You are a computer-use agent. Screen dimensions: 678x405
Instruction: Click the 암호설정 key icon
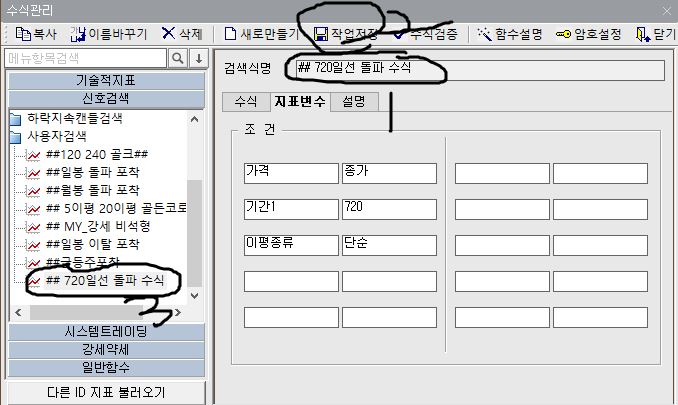tap(564, 34)
